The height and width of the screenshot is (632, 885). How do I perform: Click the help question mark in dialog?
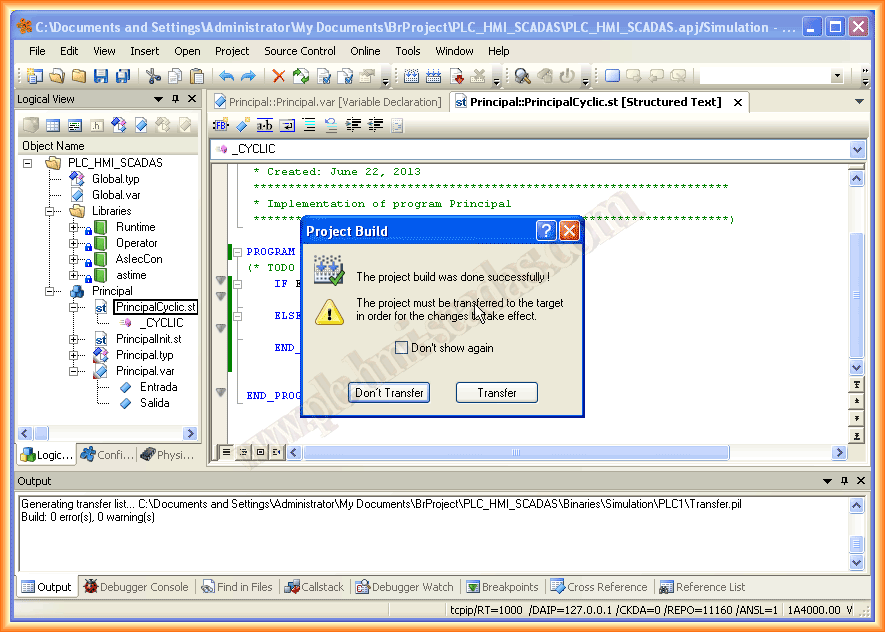point(545,231)
